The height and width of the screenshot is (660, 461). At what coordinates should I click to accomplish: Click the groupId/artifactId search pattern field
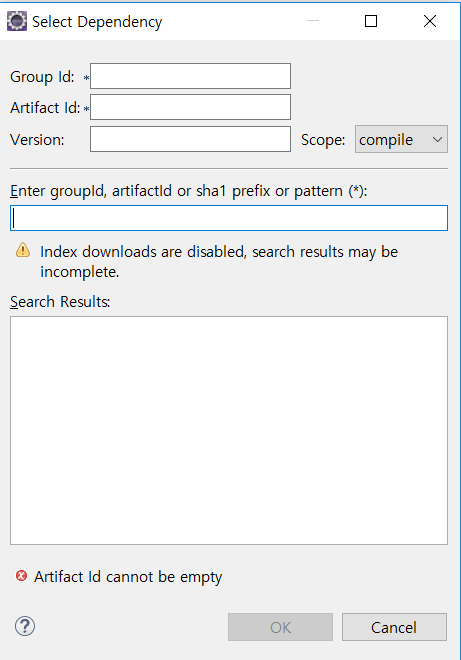coord(229,218)
